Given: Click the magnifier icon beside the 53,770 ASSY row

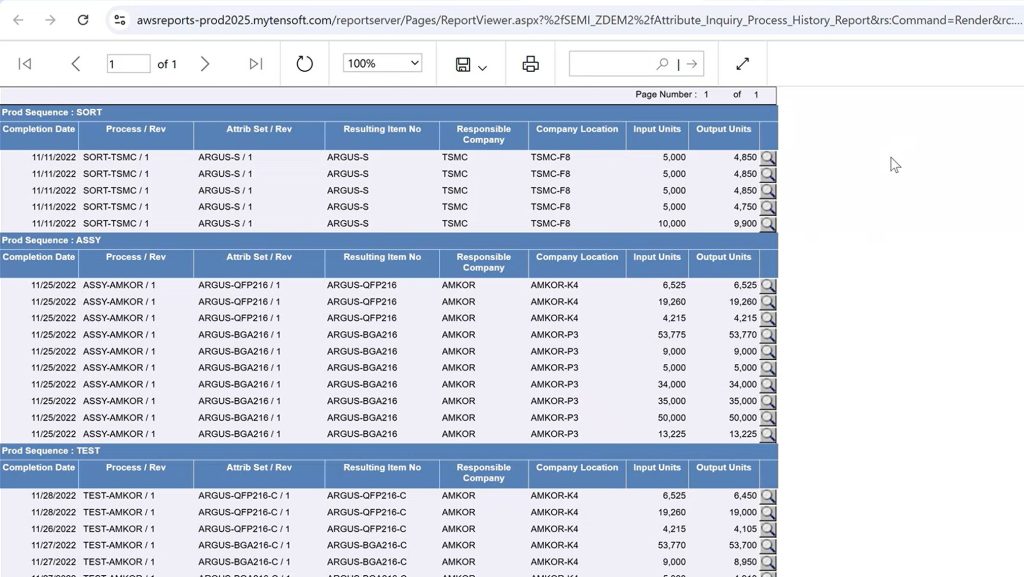Looking at the screenshot, I should pyautogui.click(x=768, y=334).
